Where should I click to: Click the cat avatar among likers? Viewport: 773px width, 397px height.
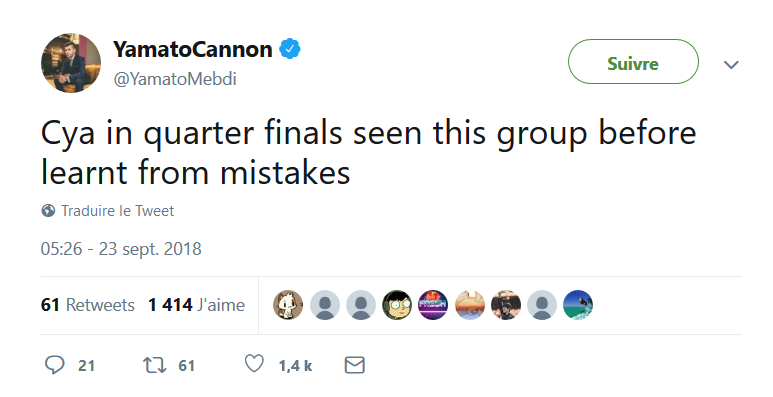(x=288, y=305)
